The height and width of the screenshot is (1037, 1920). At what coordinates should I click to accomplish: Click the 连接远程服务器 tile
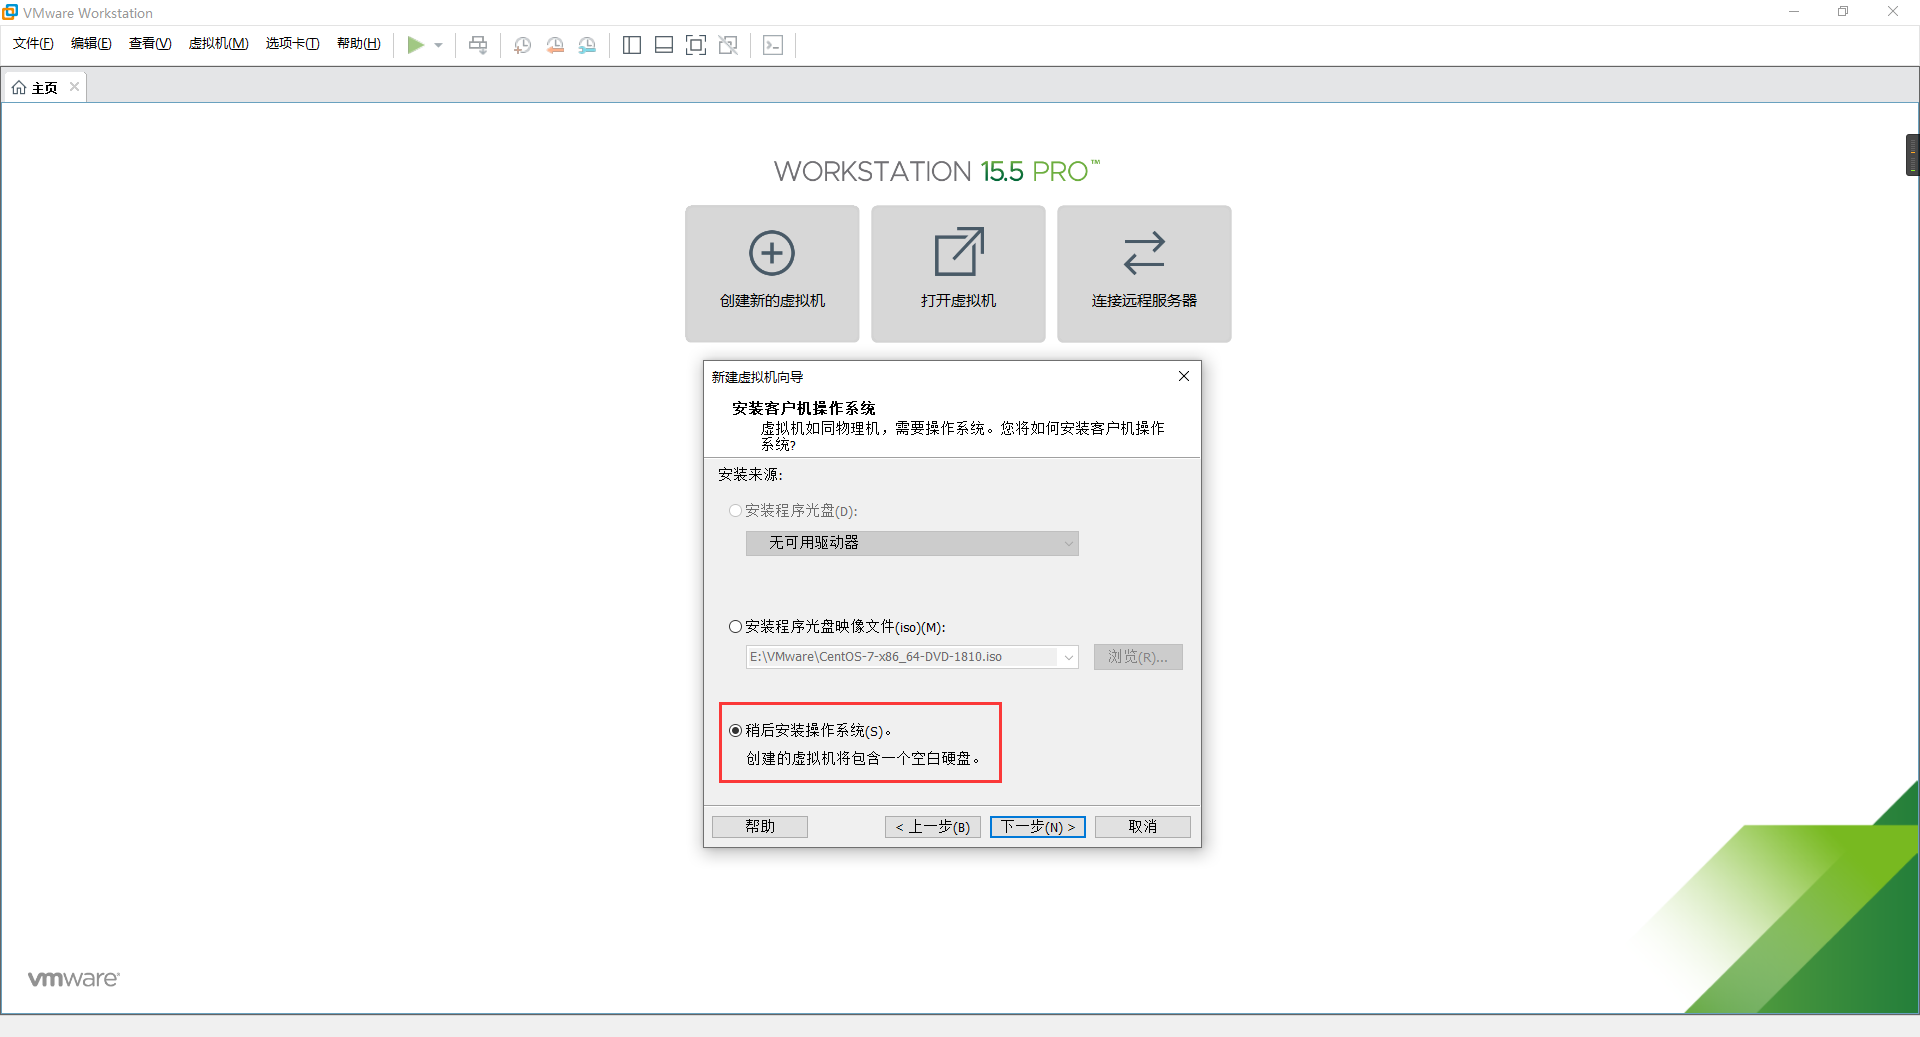(1144, 274)
